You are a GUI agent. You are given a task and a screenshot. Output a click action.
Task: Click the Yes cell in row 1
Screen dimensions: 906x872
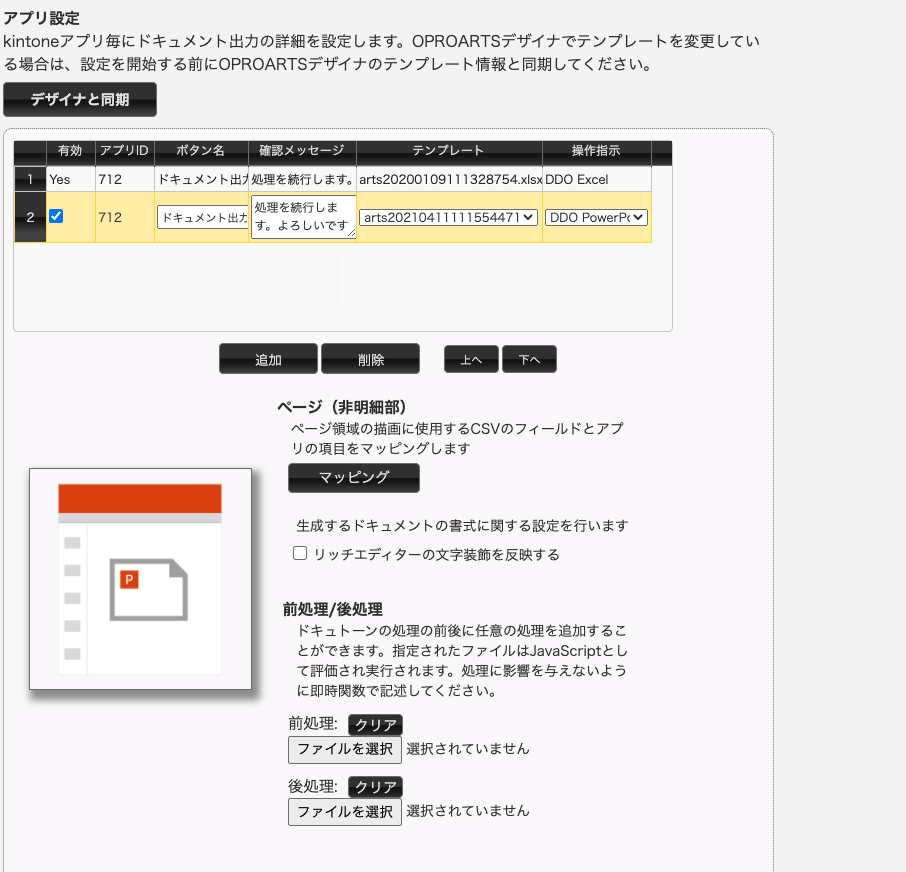[x=70, y=179]
